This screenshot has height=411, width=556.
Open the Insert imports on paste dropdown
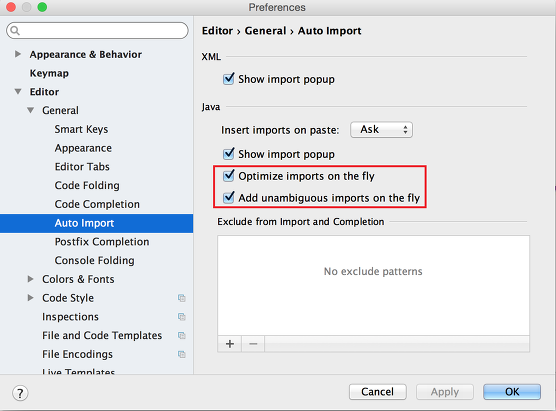tap(381, 130)
